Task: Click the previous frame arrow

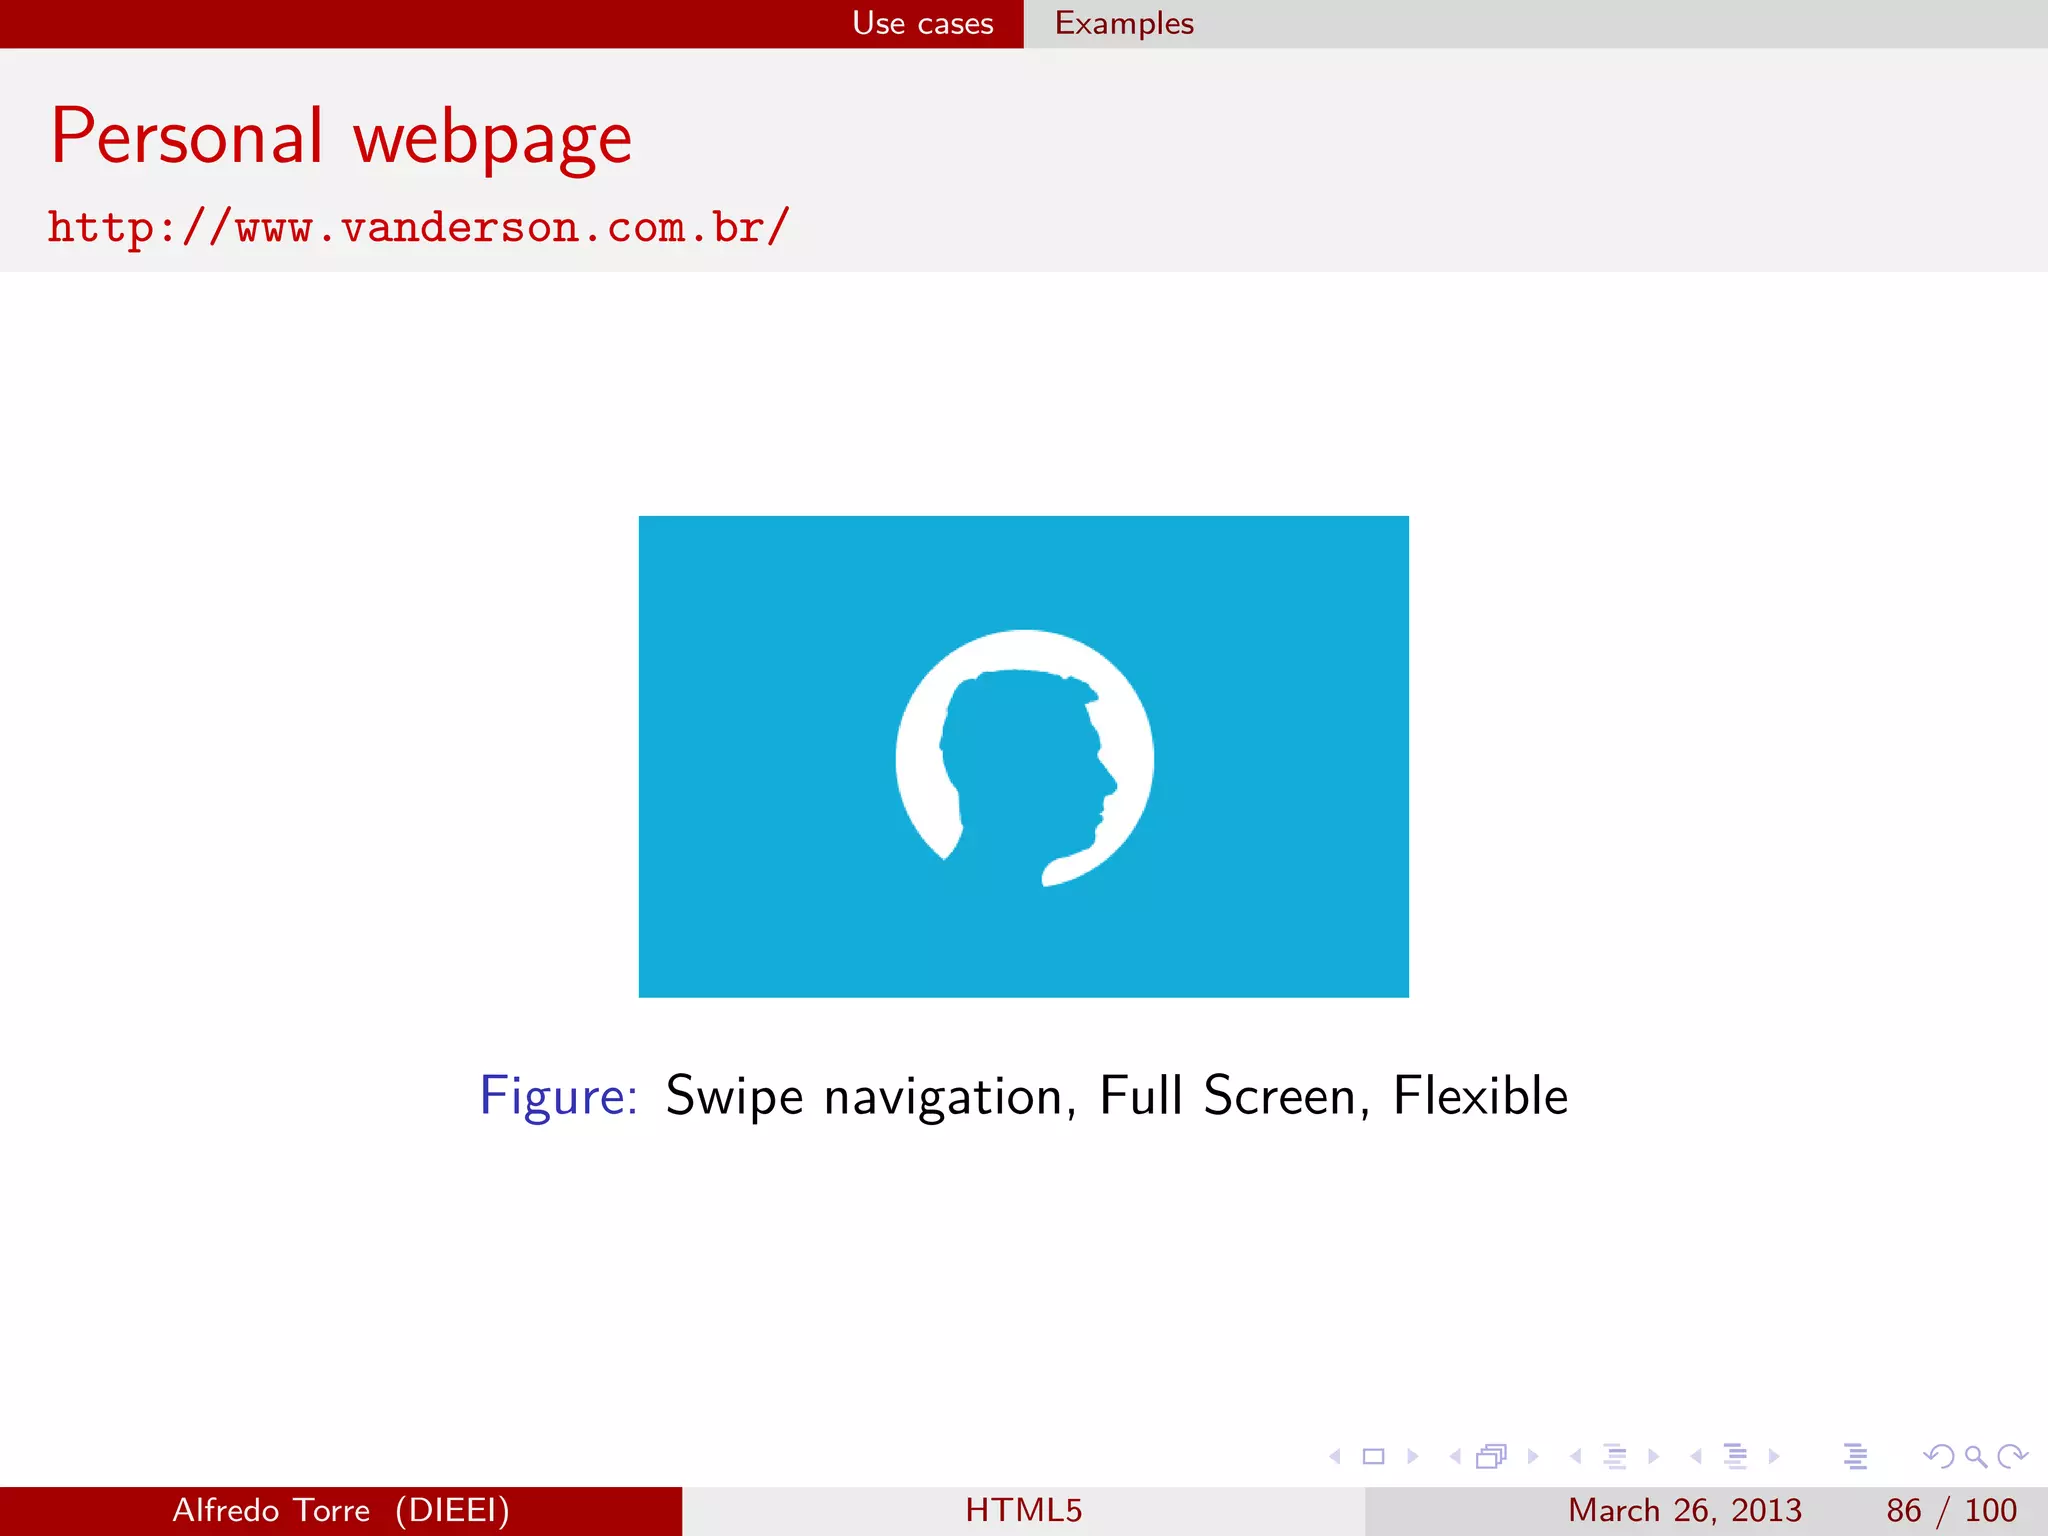Action: 1455,1456
